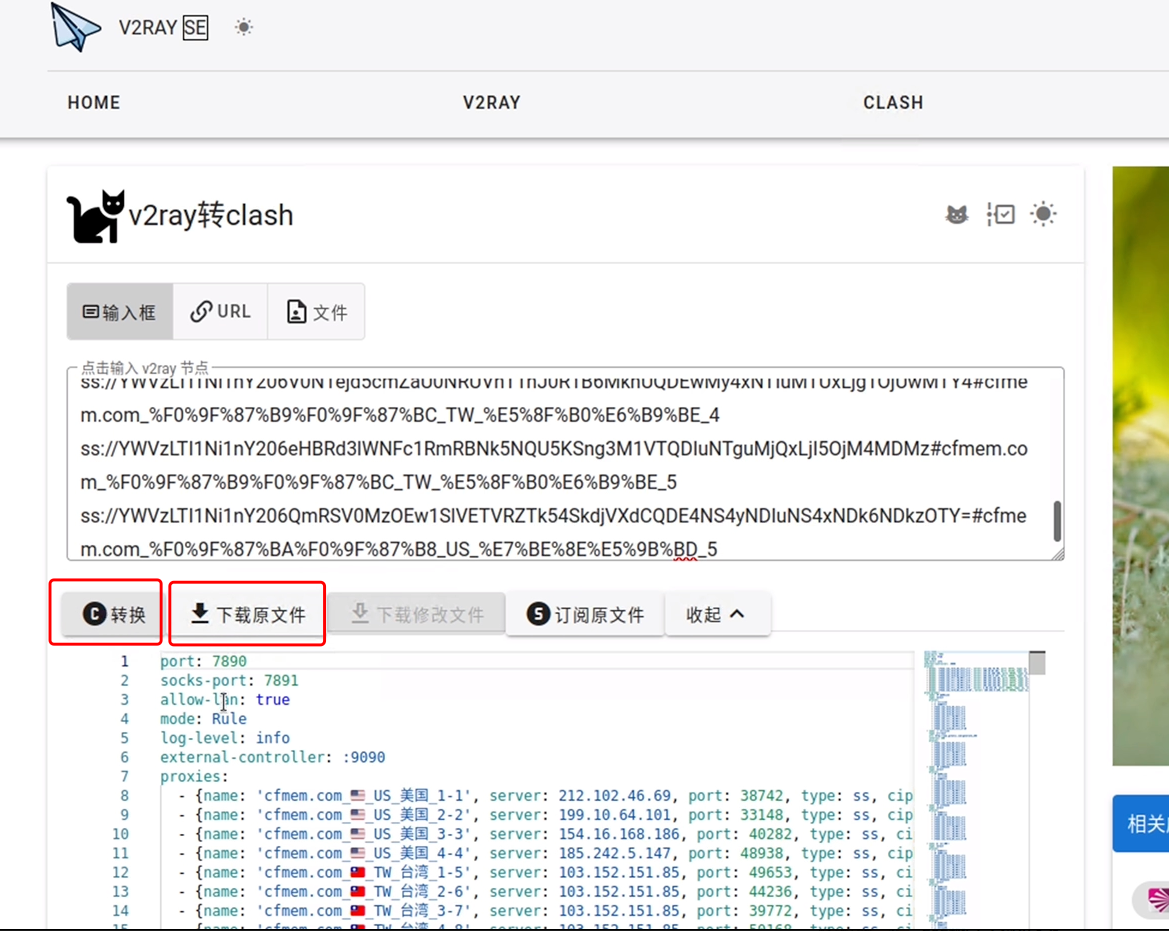1169x931 pixels.
Task: Click inside the v2ray node input textarea
Action: pos(565,464)
